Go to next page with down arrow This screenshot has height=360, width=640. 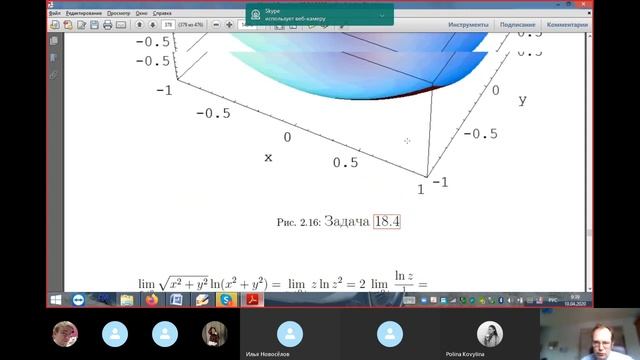(153, 25)
